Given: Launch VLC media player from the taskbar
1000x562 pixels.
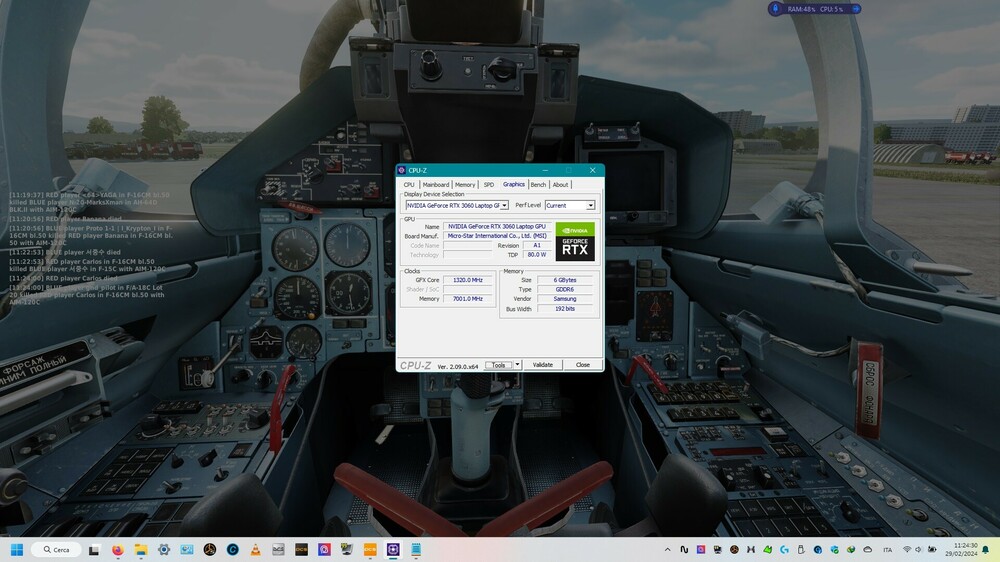Looking at the screenshot, I should coord(256,549).
